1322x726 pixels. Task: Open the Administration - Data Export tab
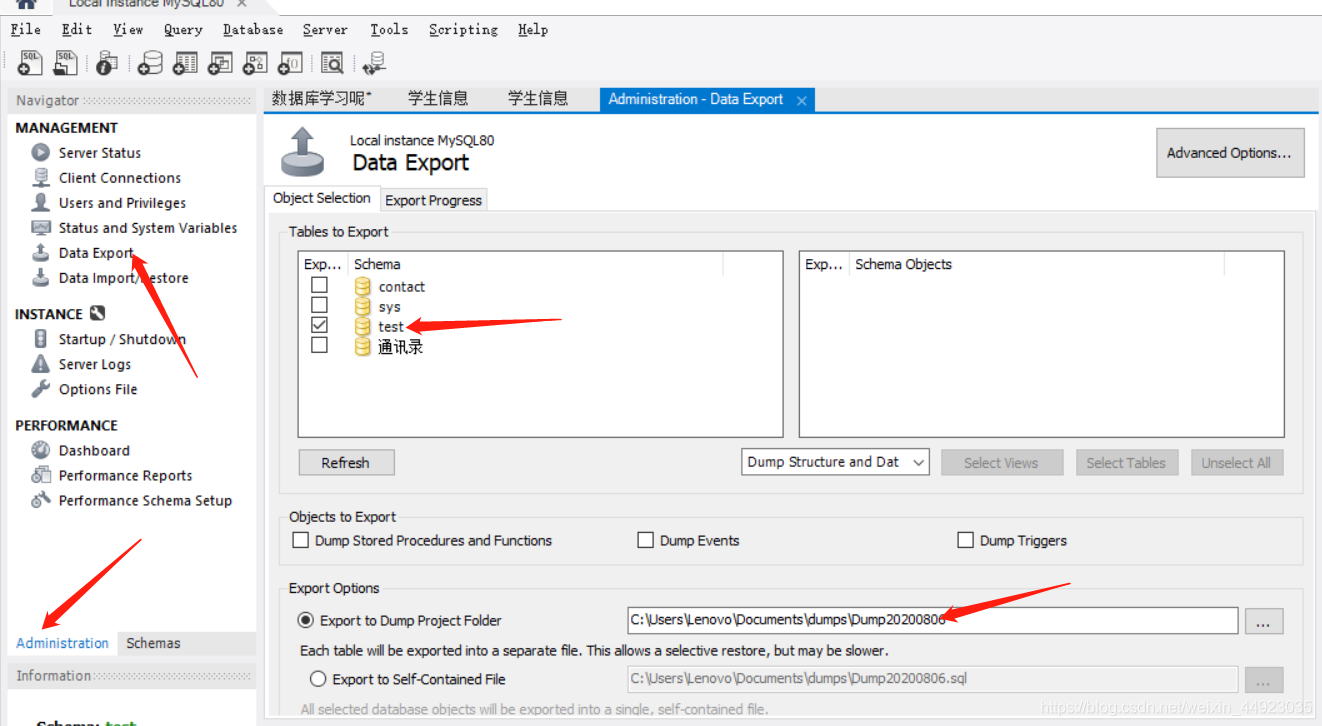pos(698,99)
